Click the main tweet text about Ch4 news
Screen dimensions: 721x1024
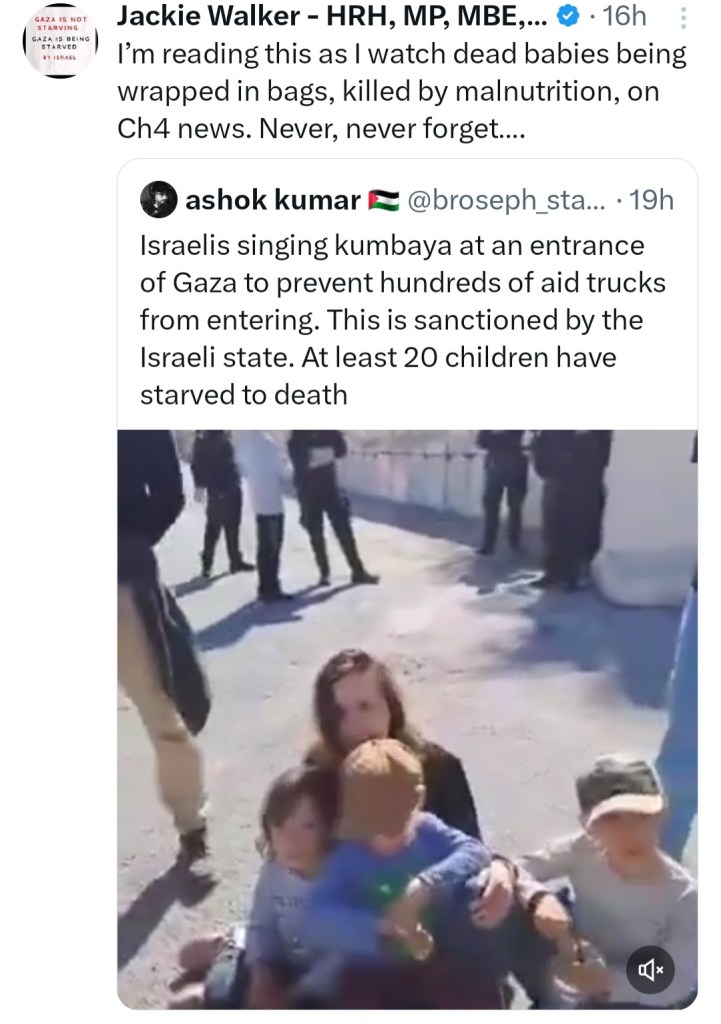(402, 91)
